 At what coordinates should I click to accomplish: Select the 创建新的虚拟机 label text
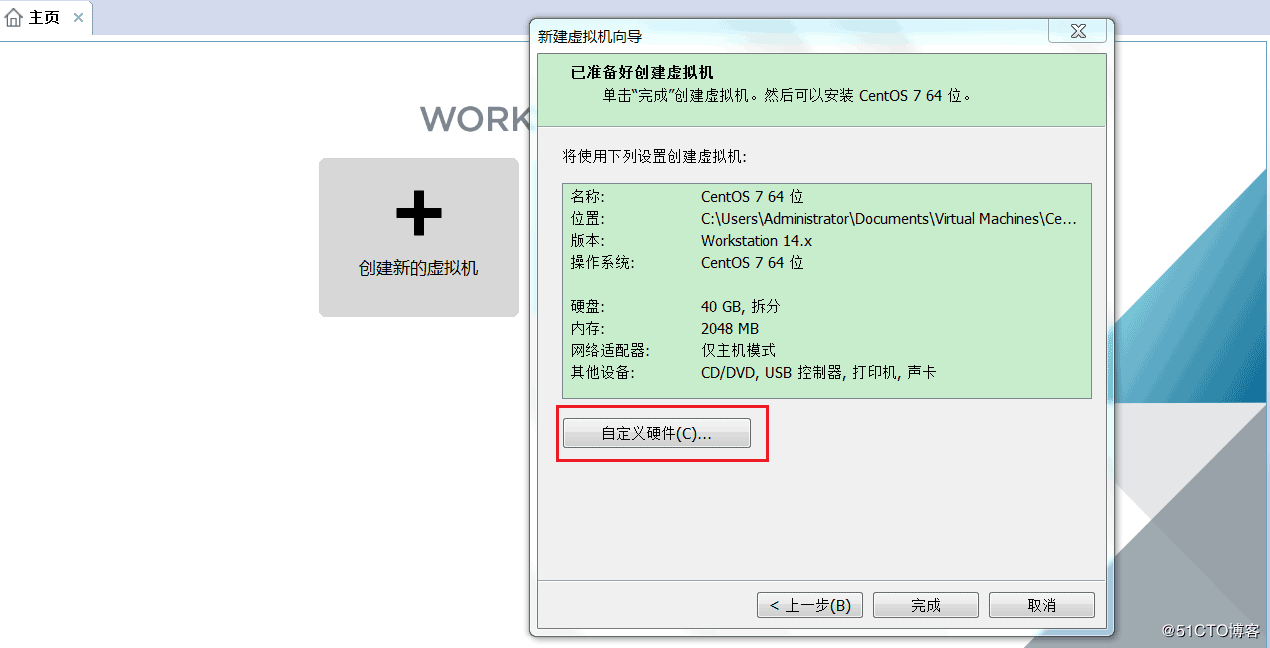[x=418, y=268]
